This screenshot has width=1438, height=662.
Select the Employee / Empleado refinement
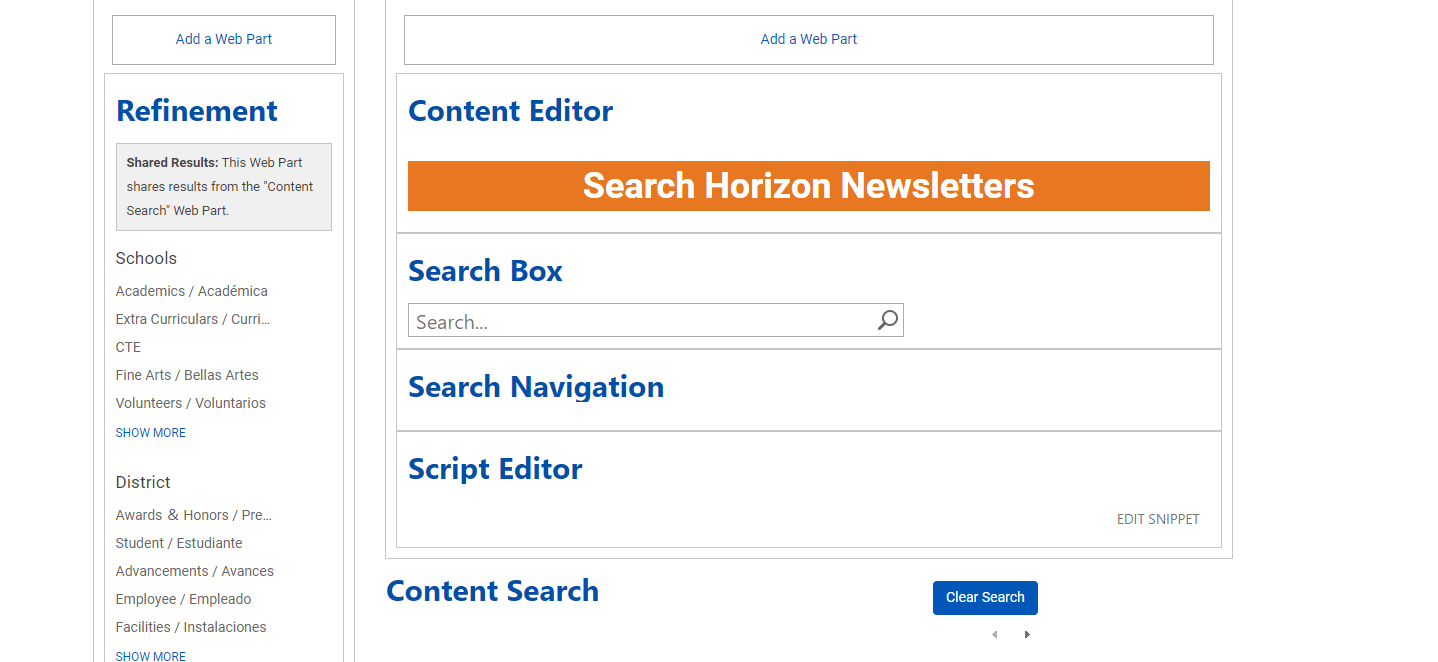click(x=183, y=599)
